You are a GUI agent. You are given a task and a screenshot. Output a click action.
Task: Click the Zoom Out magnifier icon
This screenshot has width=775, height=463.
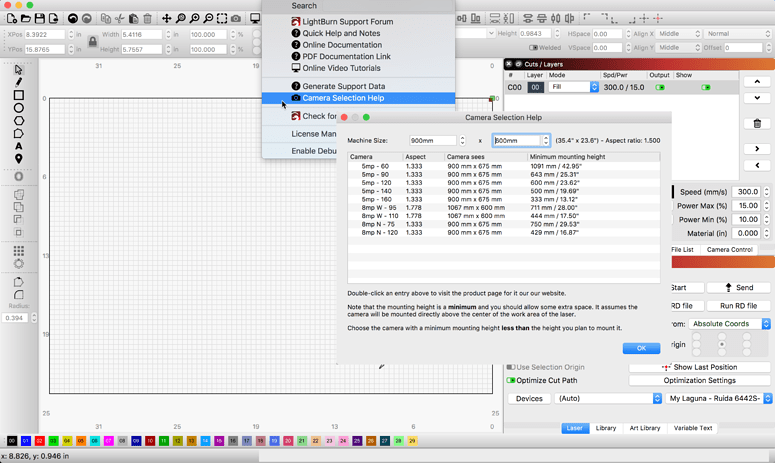(x=209, y=19)
